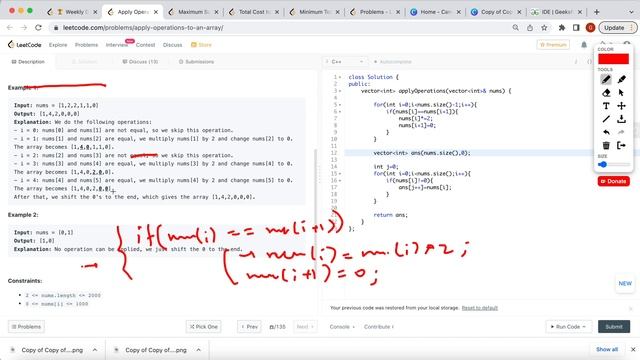The height and width of the screenshot is (360, 640).
Task: Toggle the Autocomplete option
Action: point(393,62)
